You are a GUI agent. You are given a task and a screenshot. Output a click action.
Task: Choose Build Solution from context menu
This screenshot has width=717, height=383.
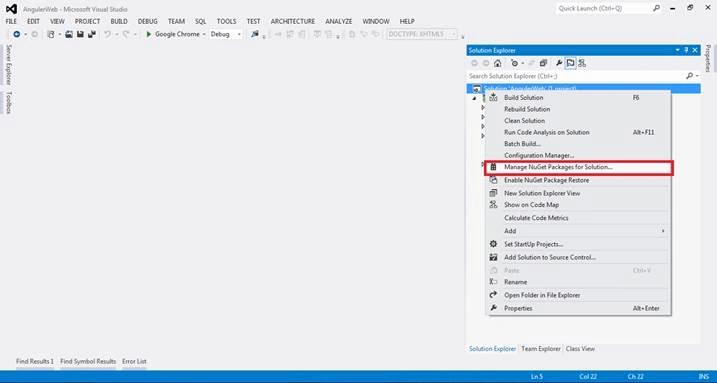578,98
